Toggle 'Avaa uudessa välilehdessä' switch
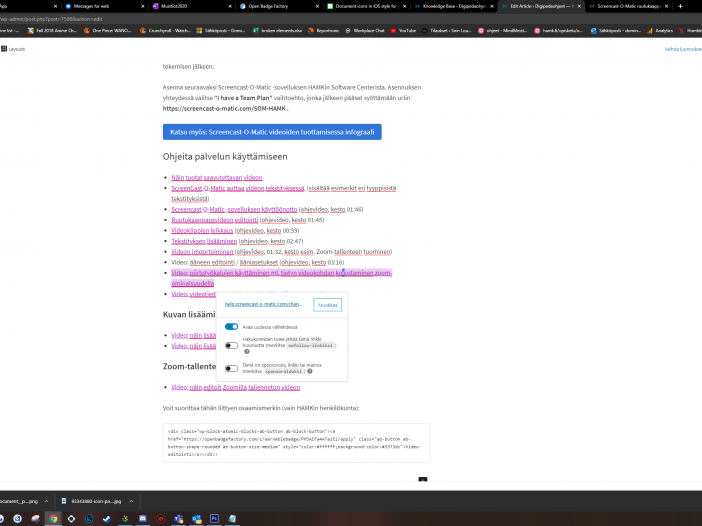 (231, 327)
